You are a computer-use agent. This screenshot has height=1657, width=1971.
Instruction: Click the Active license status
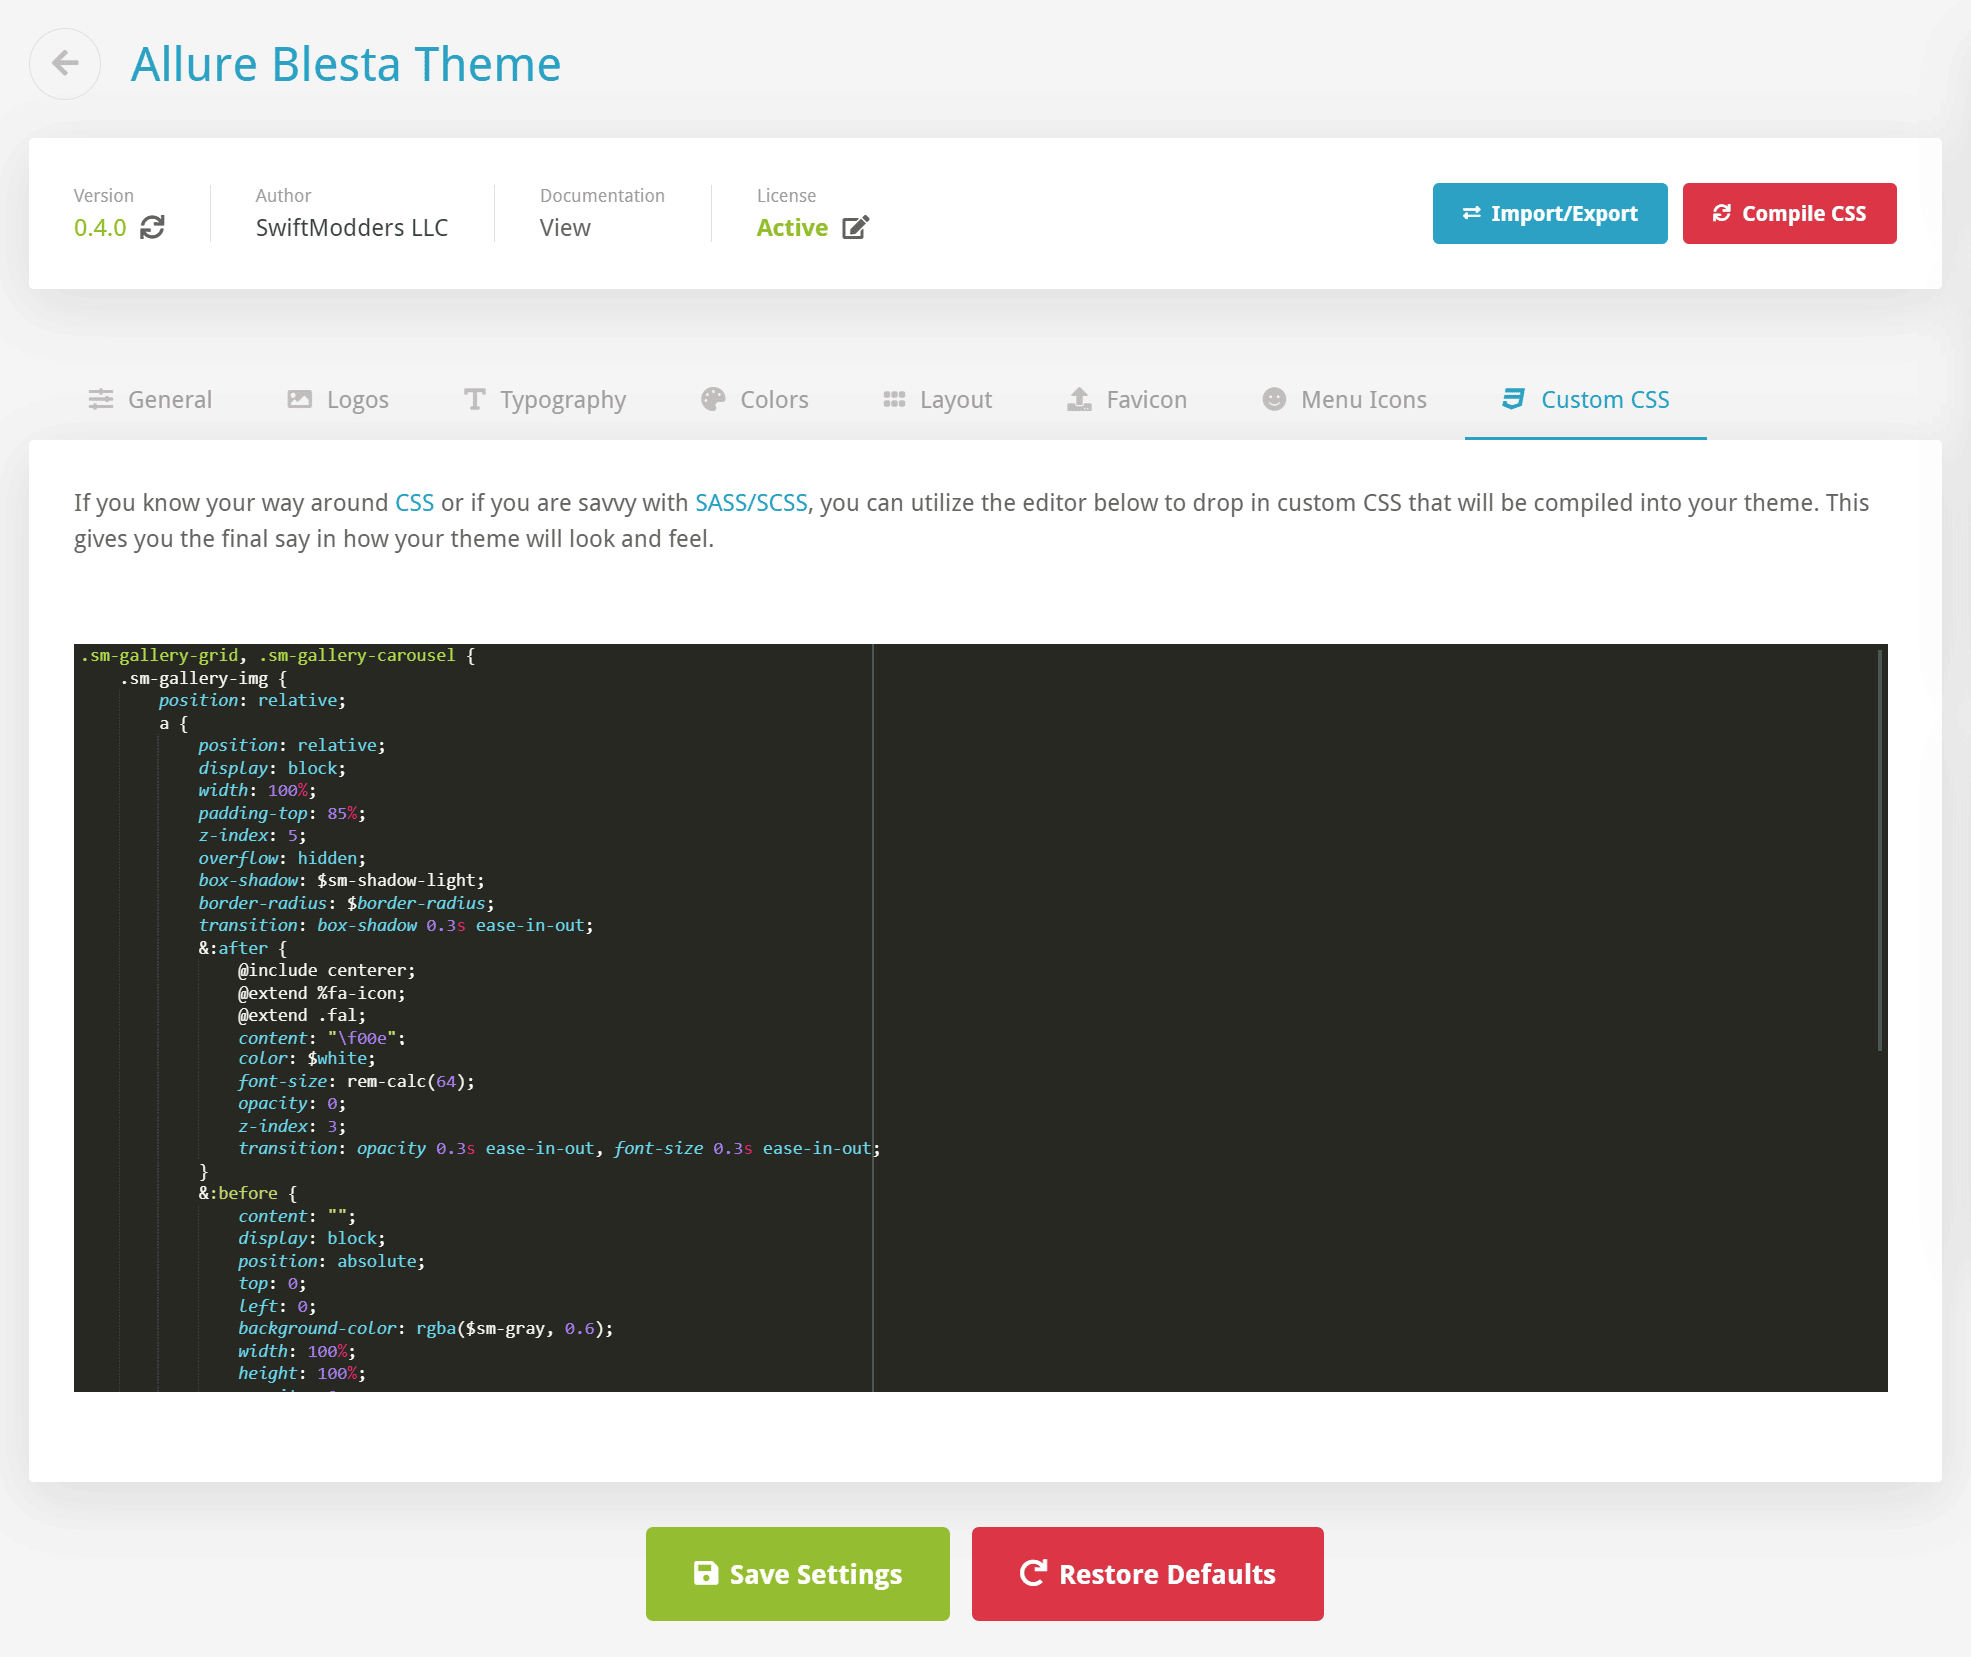click(x=792, y=228)
